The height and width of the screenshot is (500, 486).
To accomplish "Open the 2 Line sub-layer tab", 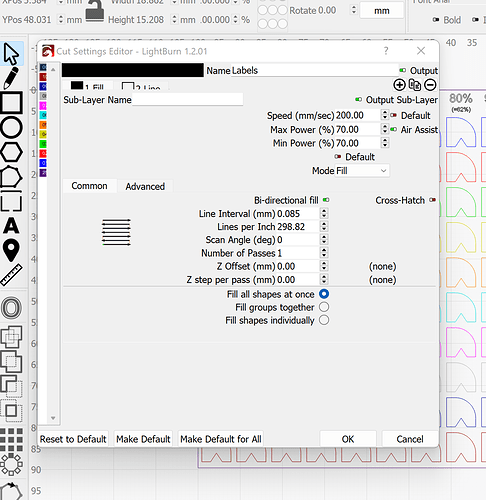I will [x=142, y=86].
